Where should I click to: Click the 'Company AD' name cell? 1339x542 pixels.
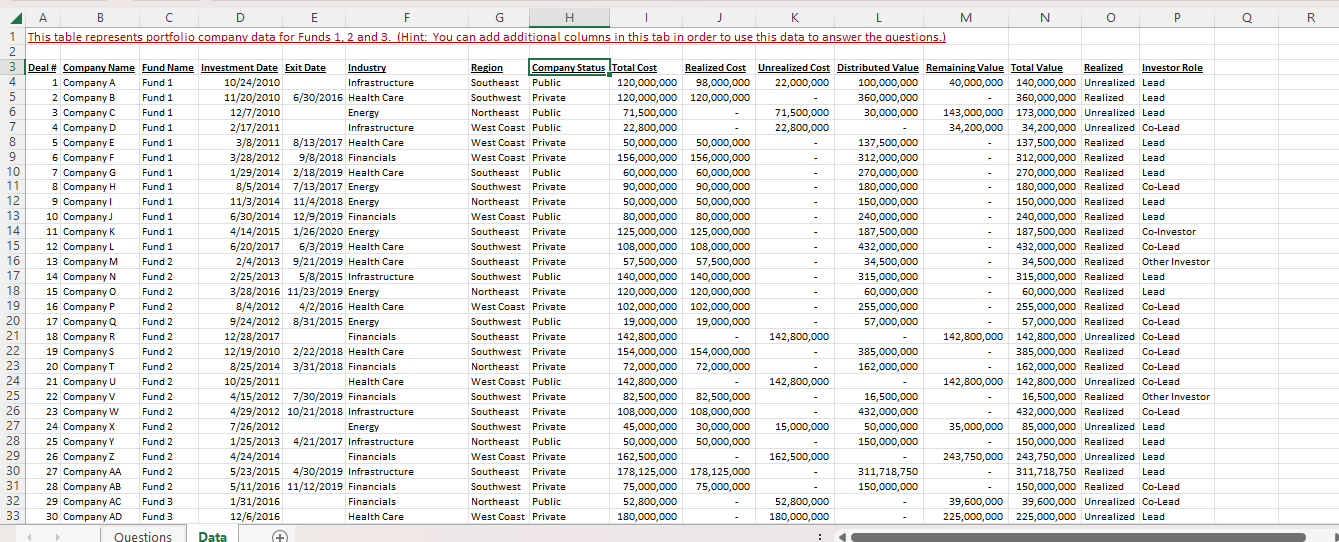pos(99,516)
